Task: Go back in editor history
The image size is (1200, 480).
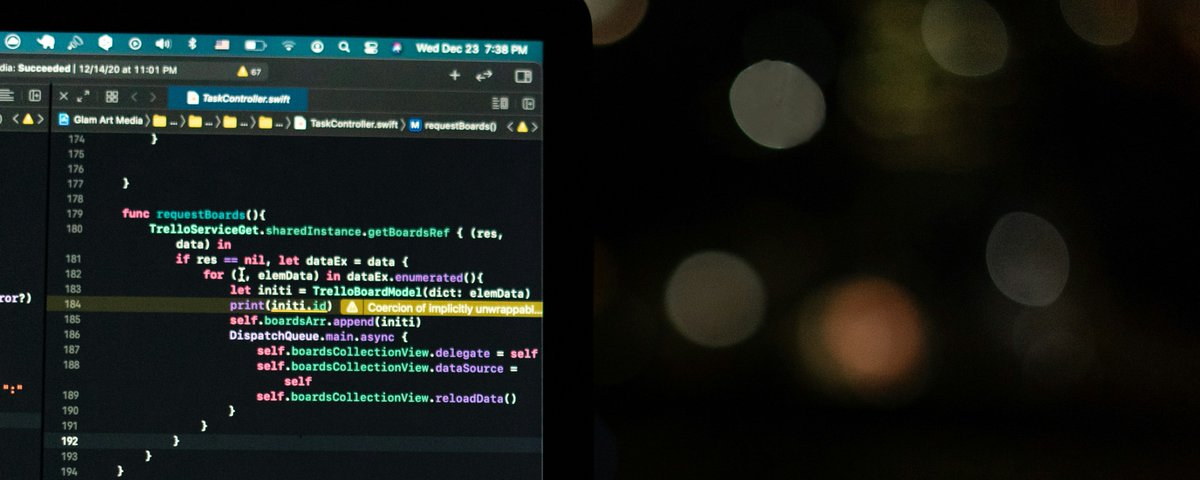Action: (x=133, y=97)
